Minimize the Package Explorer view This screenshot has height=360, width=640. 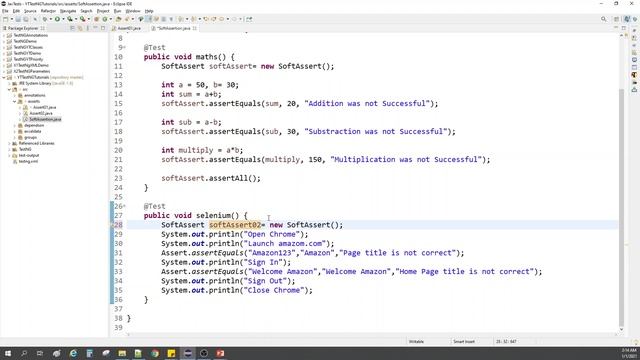pos(96,28)
